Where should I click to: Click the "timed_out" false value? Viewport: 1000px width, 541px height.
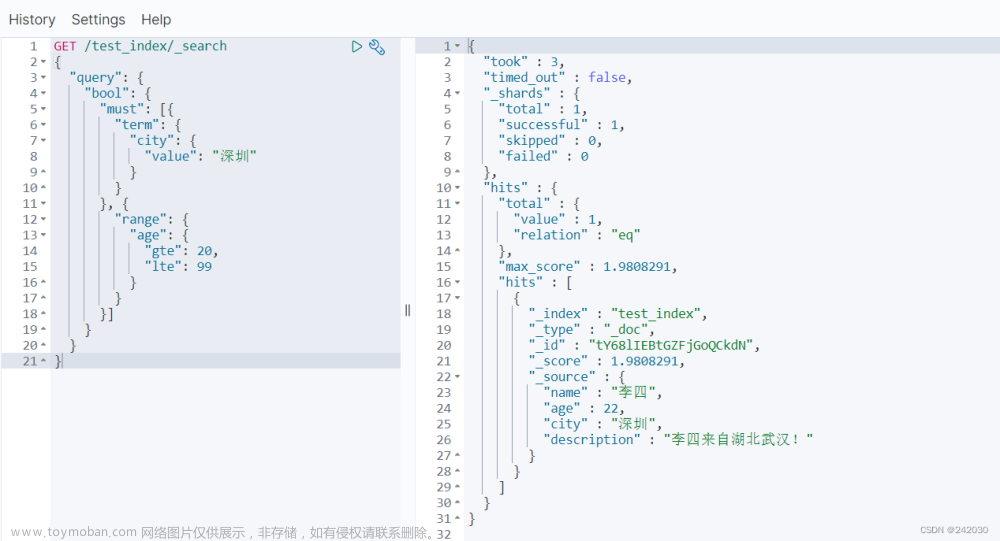pos(607,77)
